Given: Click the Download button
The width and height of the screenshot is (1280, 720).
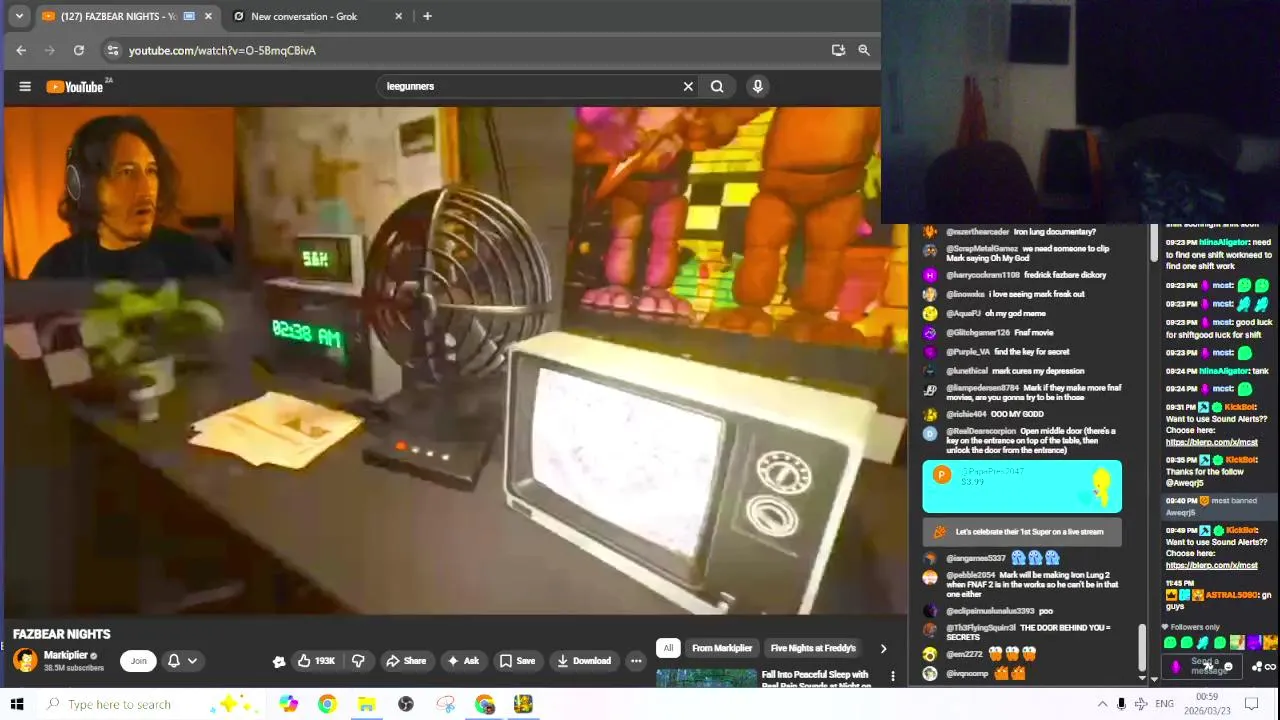Looking at the screenshot, I should tap(583, 661).
